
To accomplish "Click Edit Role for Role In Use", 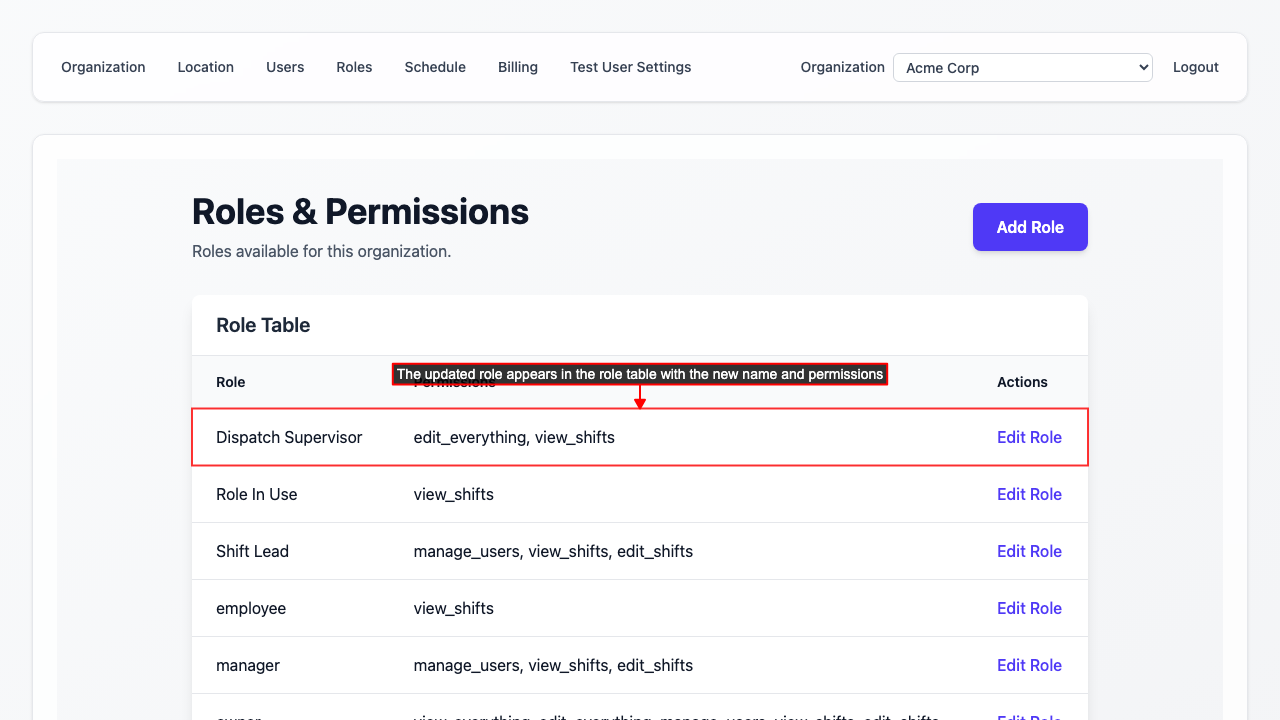I will [x=1029, y=494].
